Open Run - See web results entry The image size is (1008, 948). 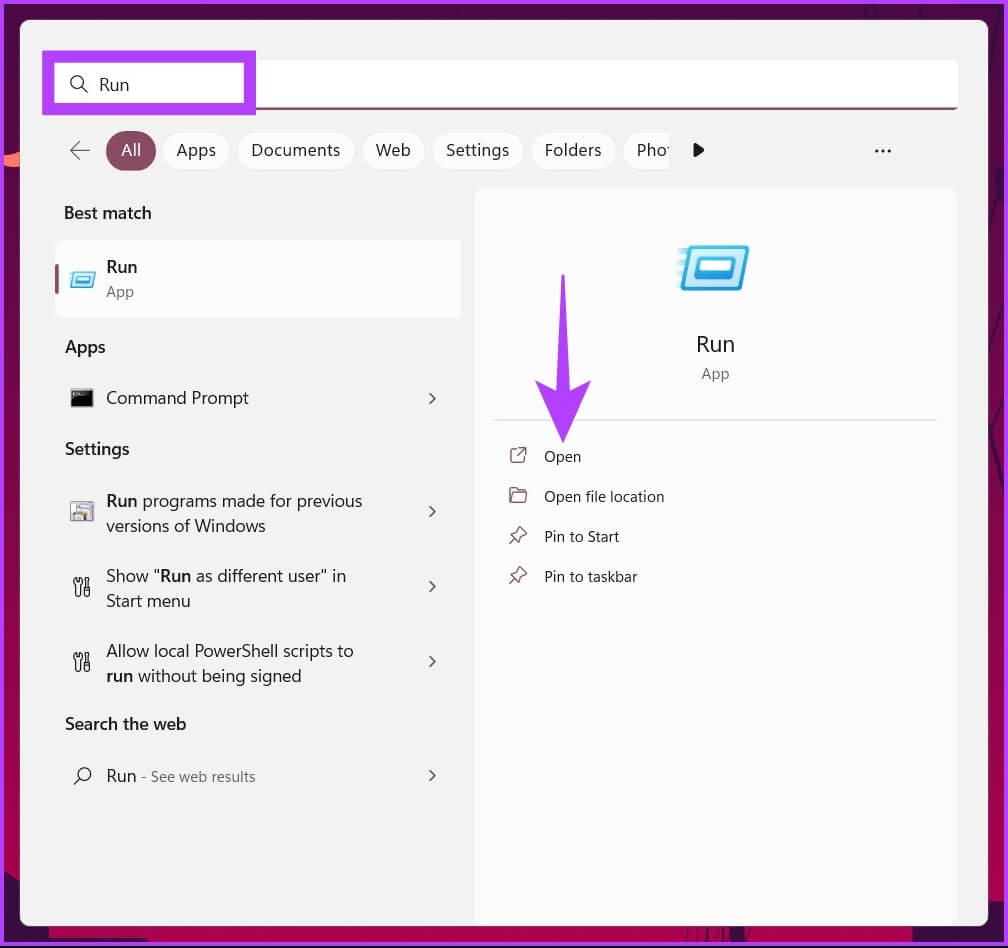(x=258, y=776)
